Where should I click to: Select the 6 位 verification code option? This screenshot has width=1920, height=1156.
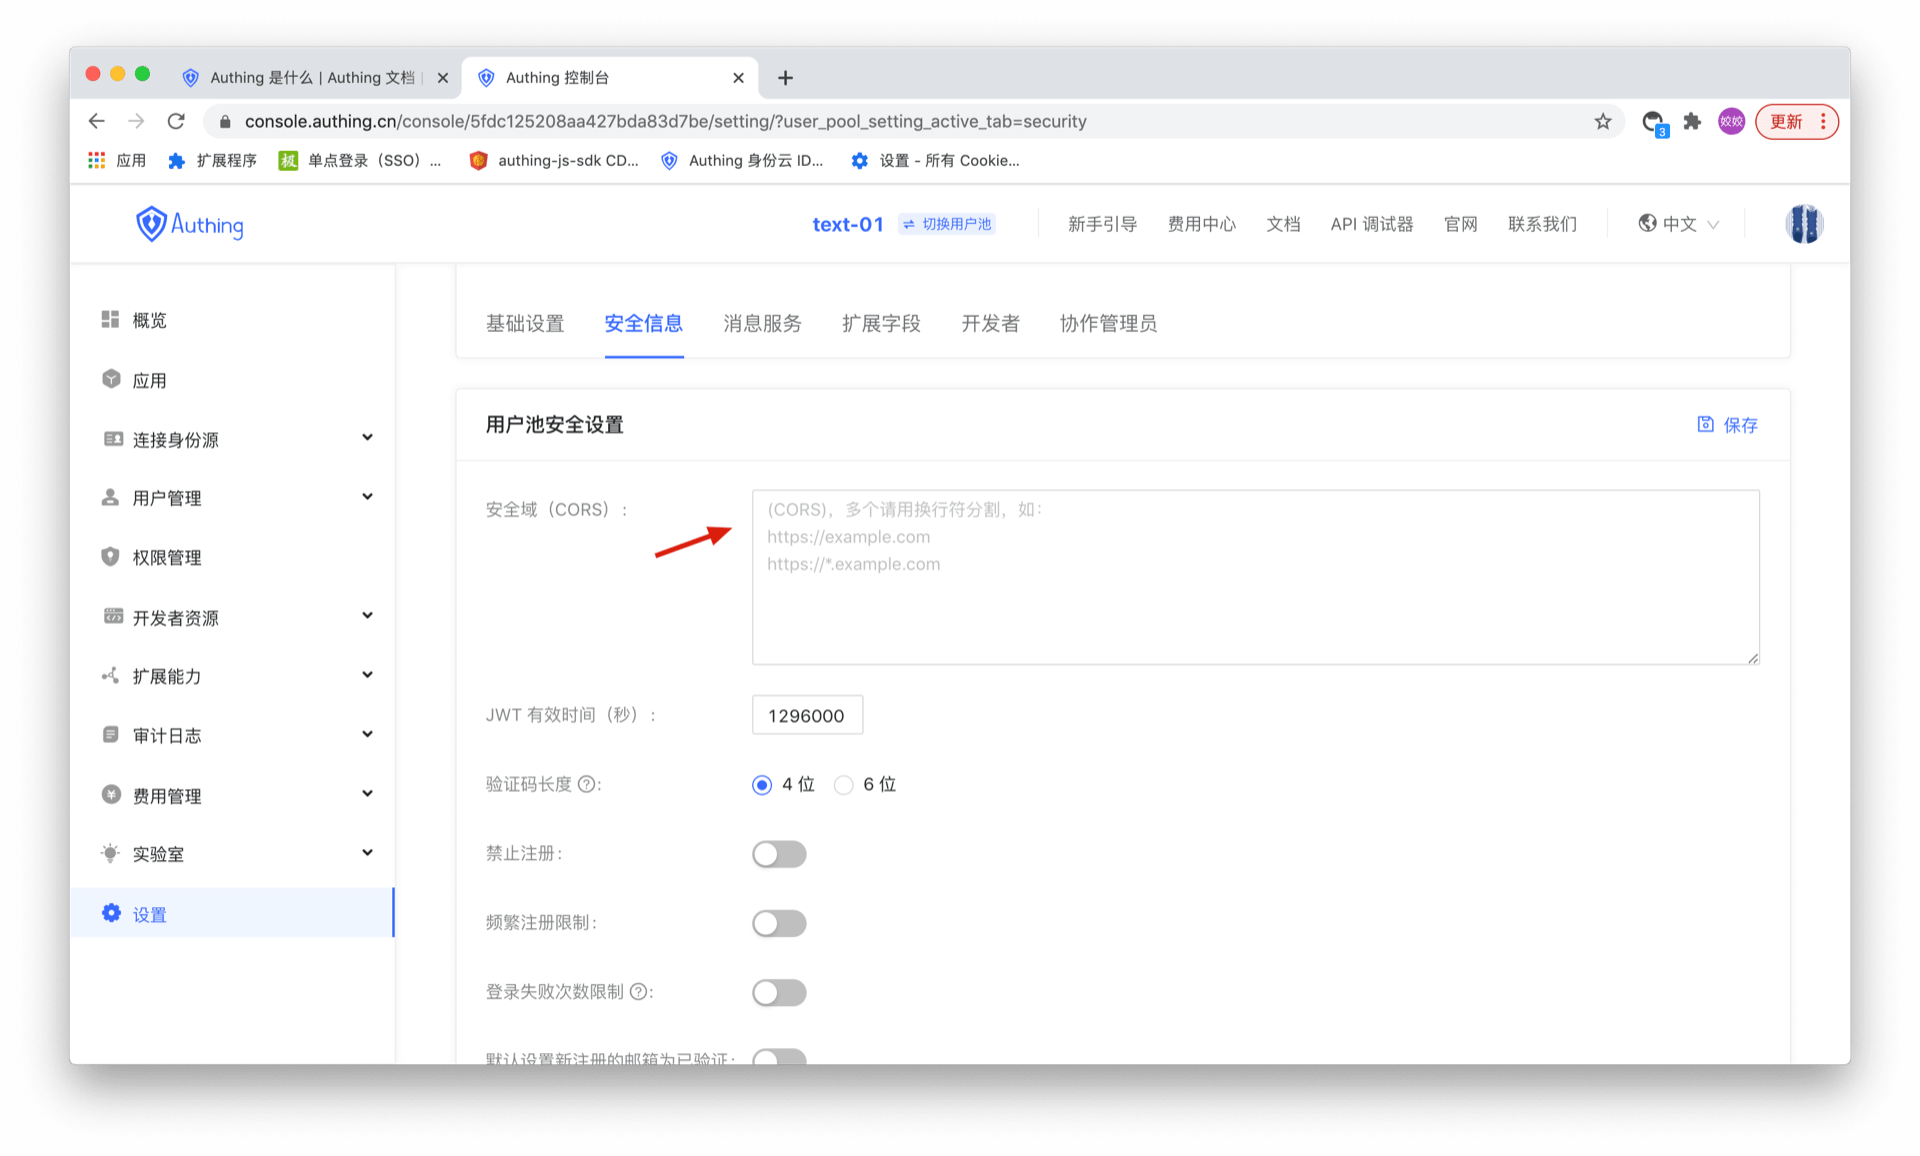click(844, 785)
